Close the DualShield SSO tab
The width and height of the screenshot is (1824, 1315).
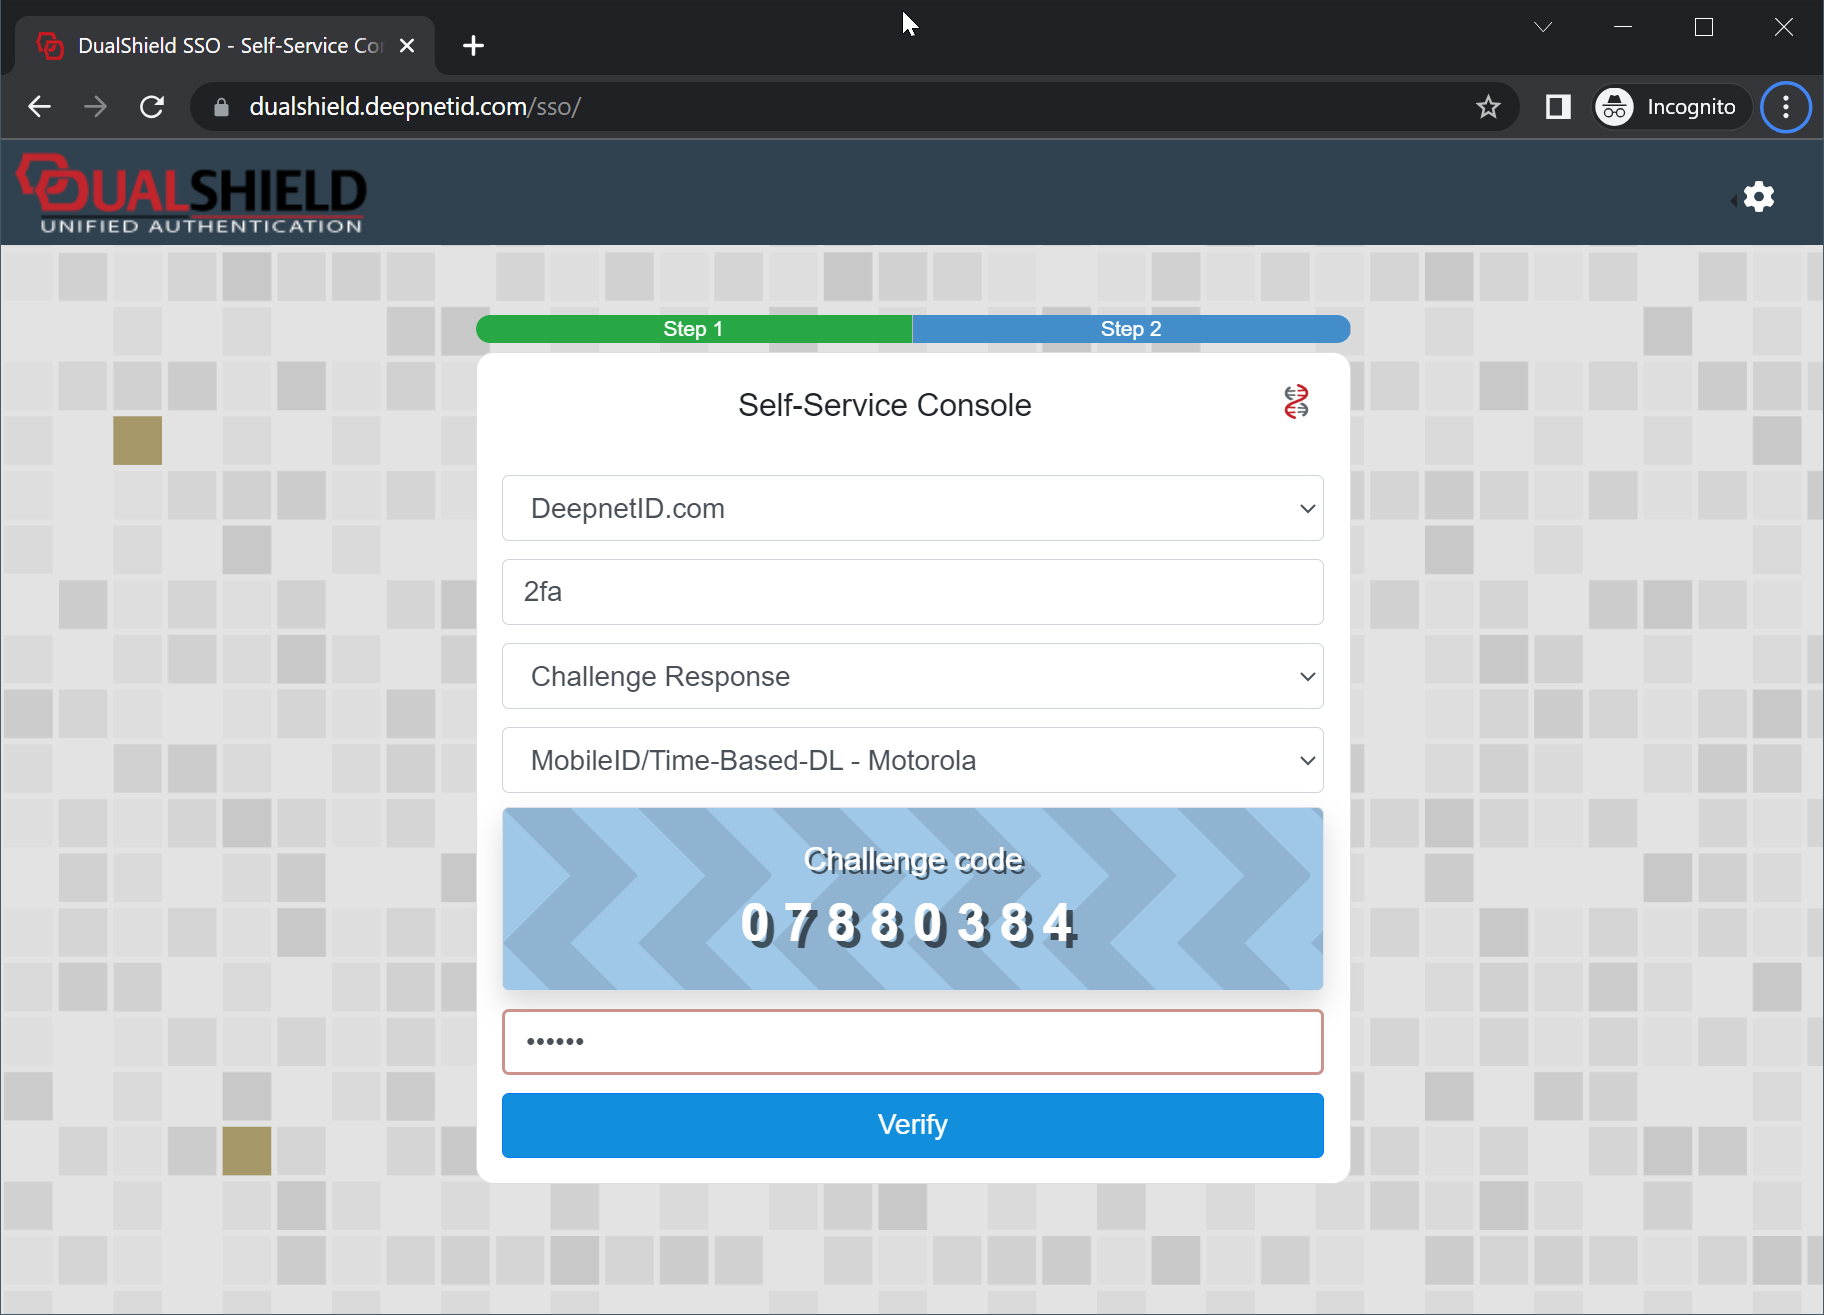click(407, 46)
